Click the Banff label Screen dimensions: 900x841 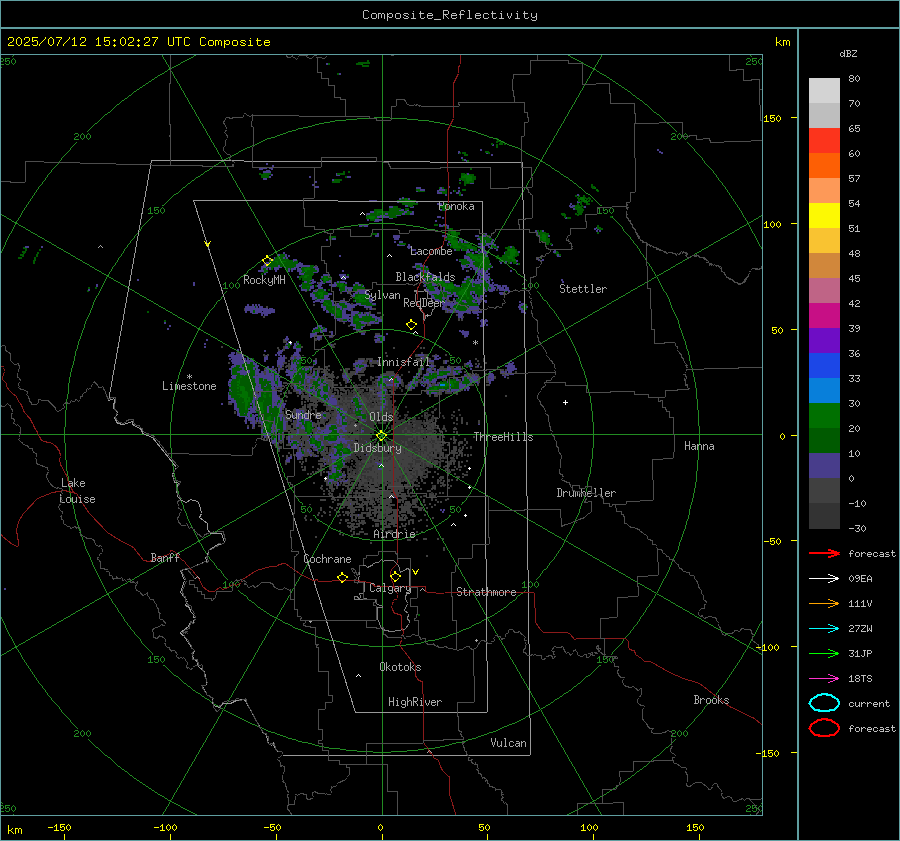click(x=165, y=557)
